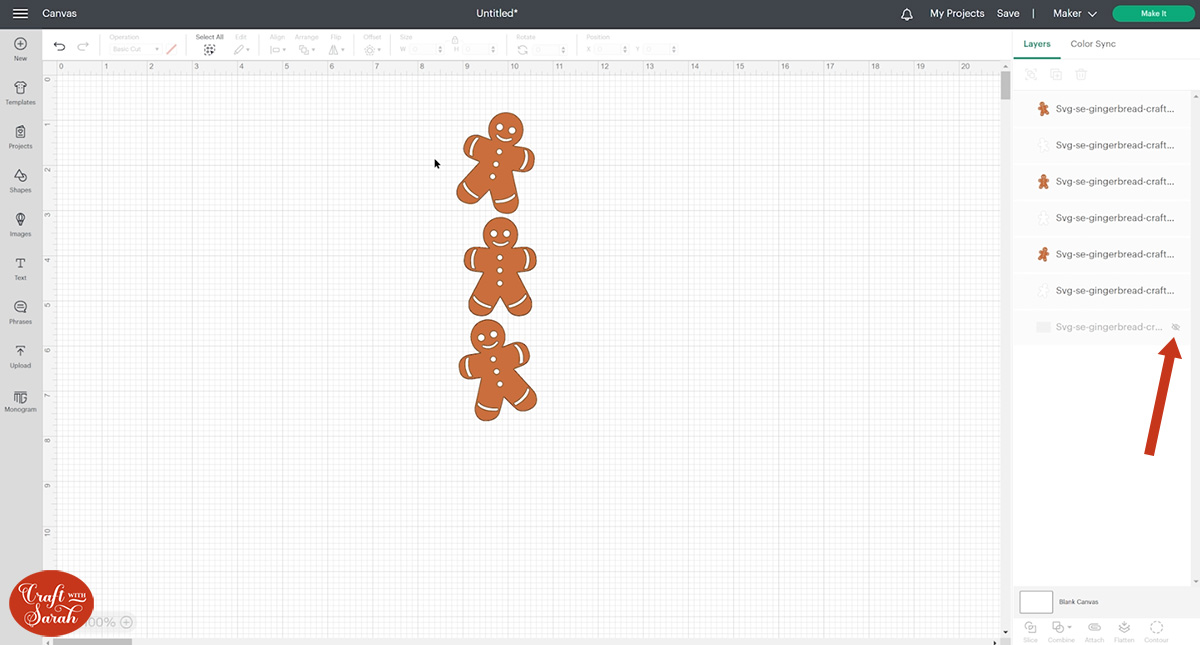1200x645 pixels.
Task: Select the topmost Svg-se-gingerbread-craft layer
Action: pyautogui.click(x=1101, y=109)
